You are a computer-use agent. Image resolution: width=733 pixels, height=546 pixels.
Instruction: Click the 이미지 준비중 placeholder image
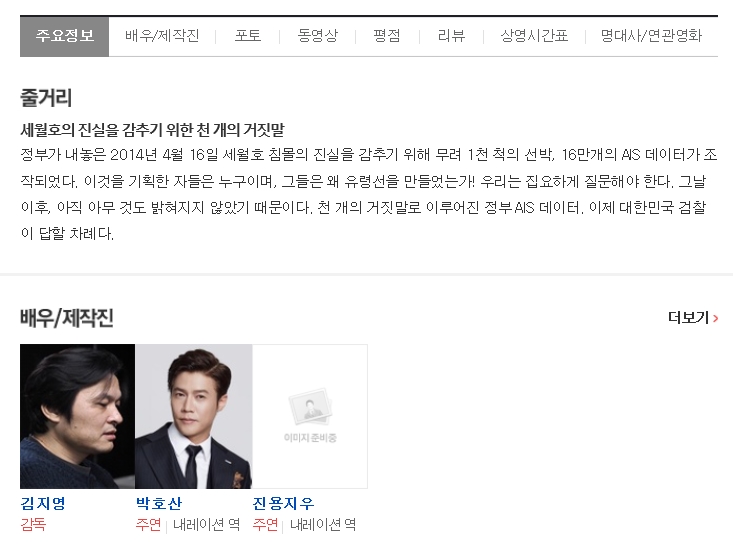pos(310,417)
